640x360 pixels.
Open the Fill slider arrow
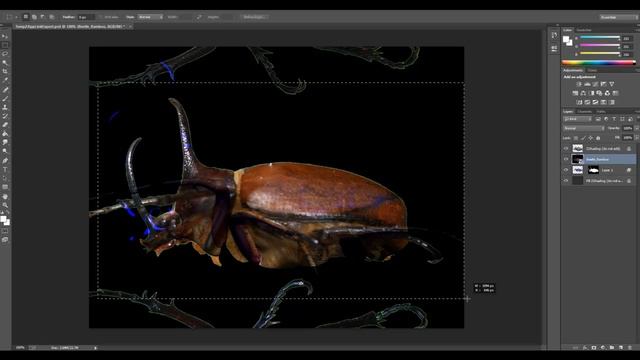click(637, 138)
